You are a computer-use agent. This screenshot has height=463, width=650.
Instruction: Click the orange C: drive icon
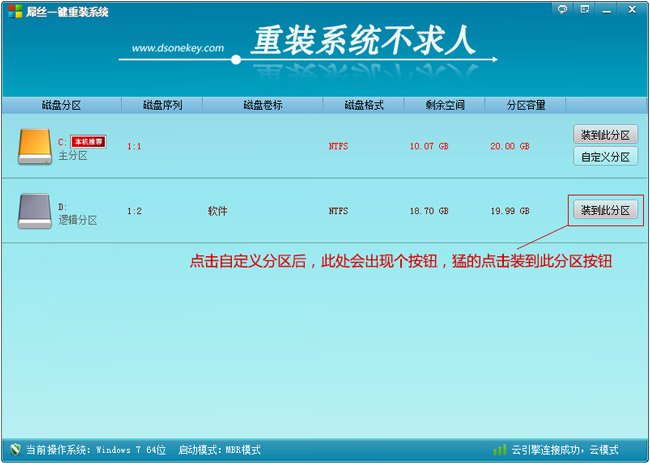coord(34,147)
